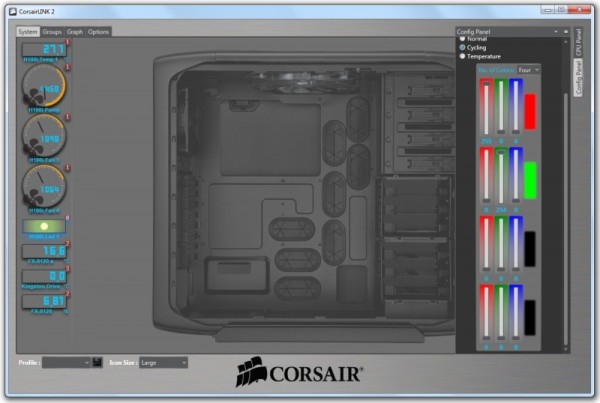Click group badge on H100i Temp readout

[x=68, y=42]
